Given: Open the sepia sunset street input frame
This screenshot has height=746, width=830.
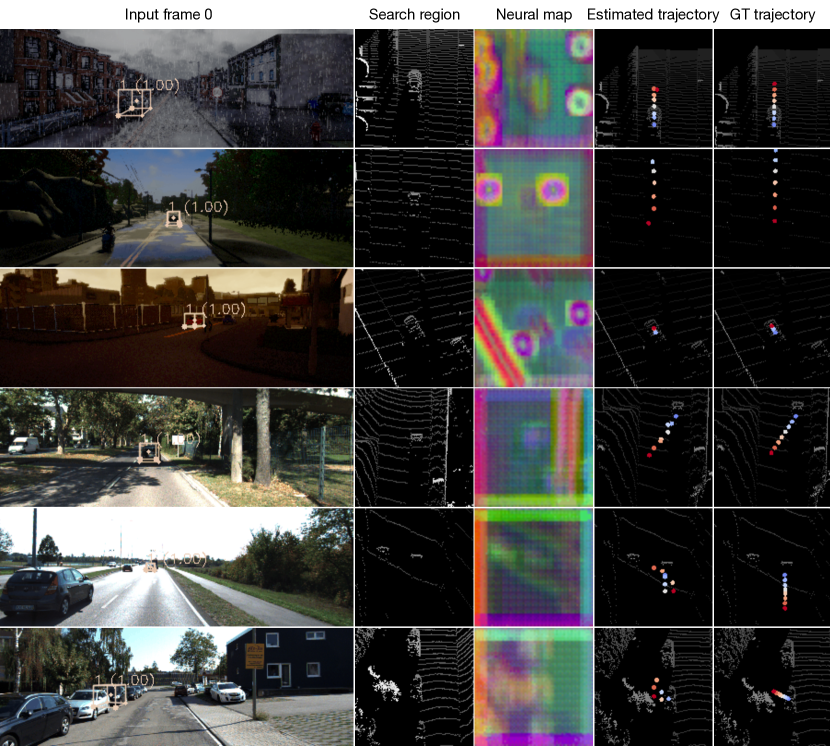Looking at the screenshot, I should tap(176, 327).
